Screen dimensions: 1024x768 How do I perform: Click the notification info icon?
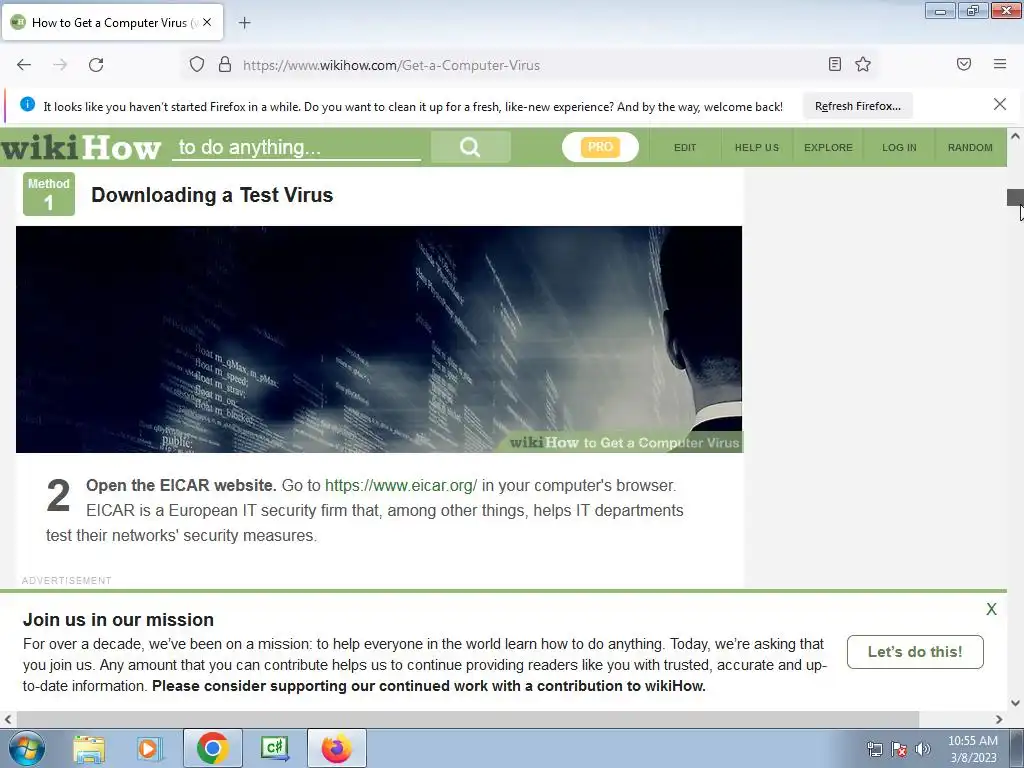click(x=27, y=104)
